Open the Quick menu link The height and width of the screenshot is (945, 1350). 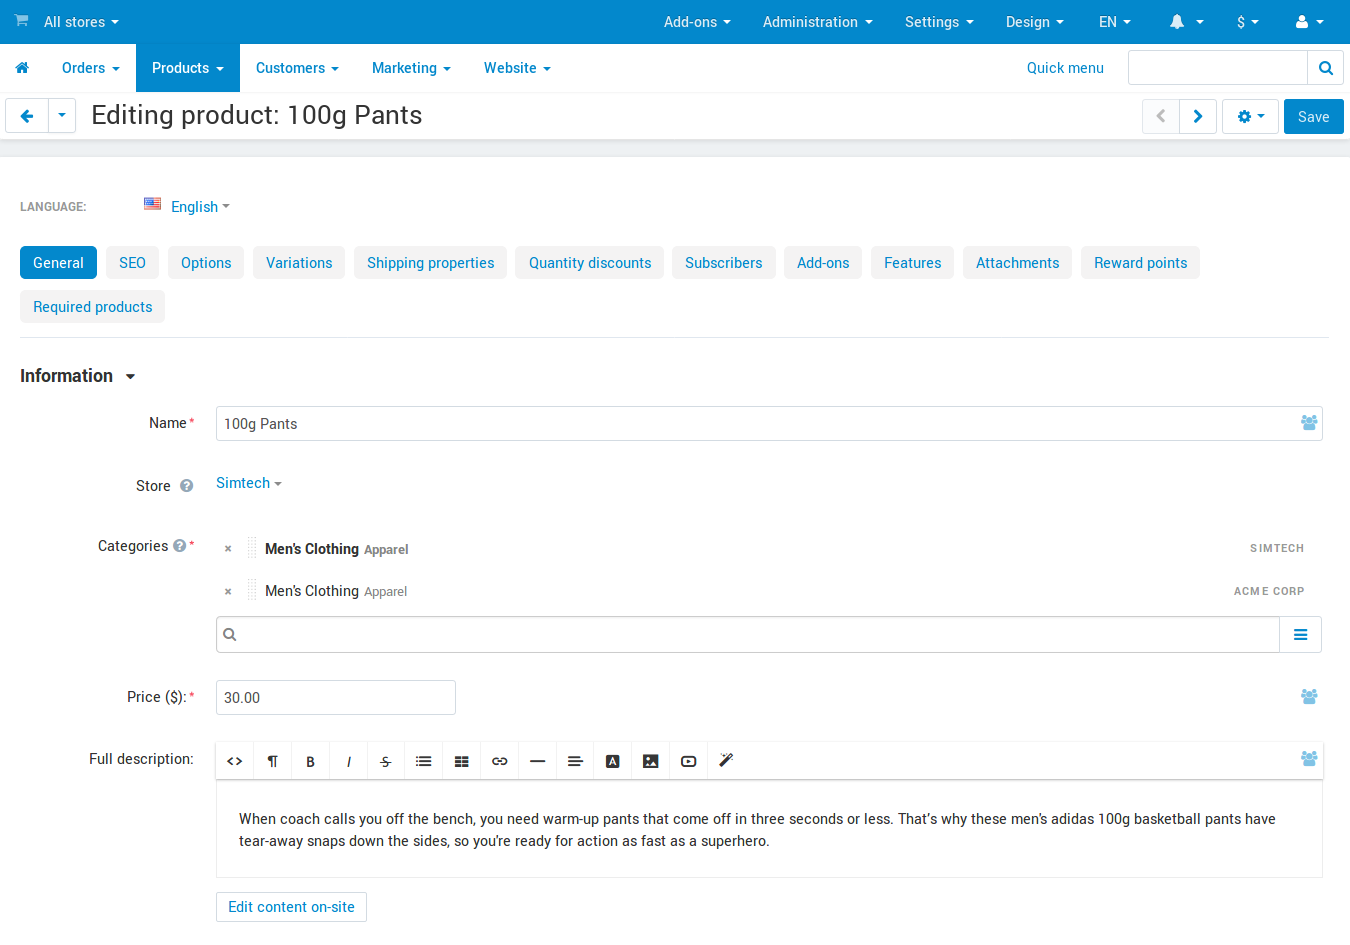pyautogui.click(x=1066, y=68)
